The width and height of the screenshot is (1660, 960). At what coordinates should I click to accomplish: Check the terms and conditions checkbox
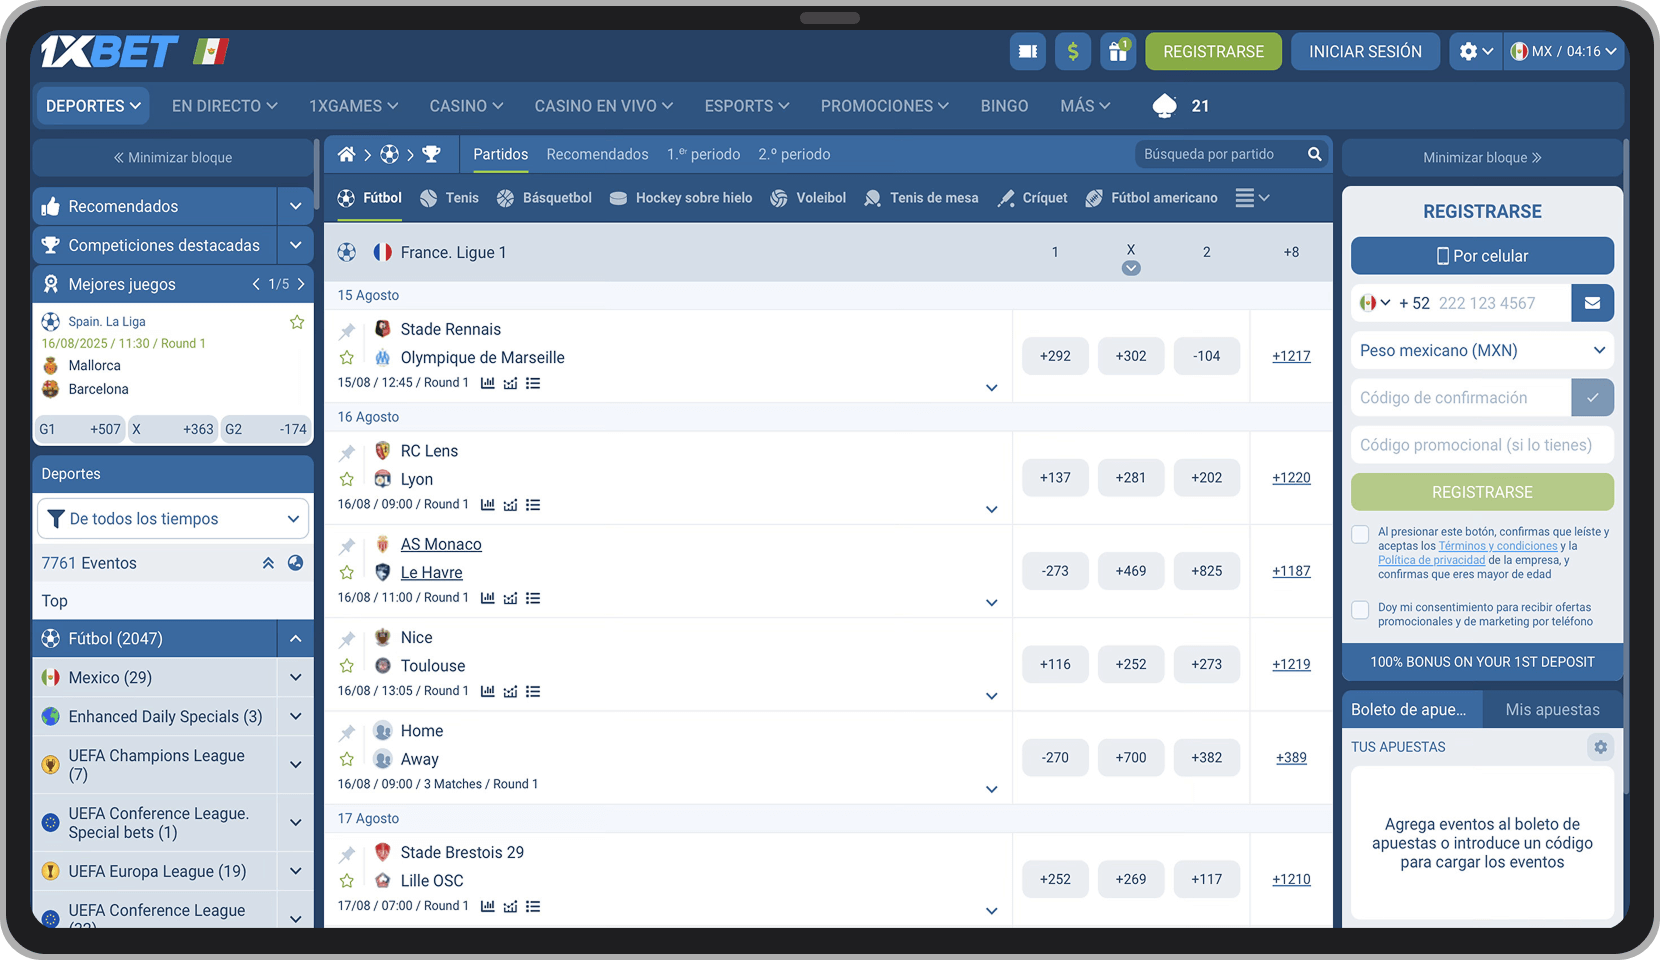point(1360,534)
